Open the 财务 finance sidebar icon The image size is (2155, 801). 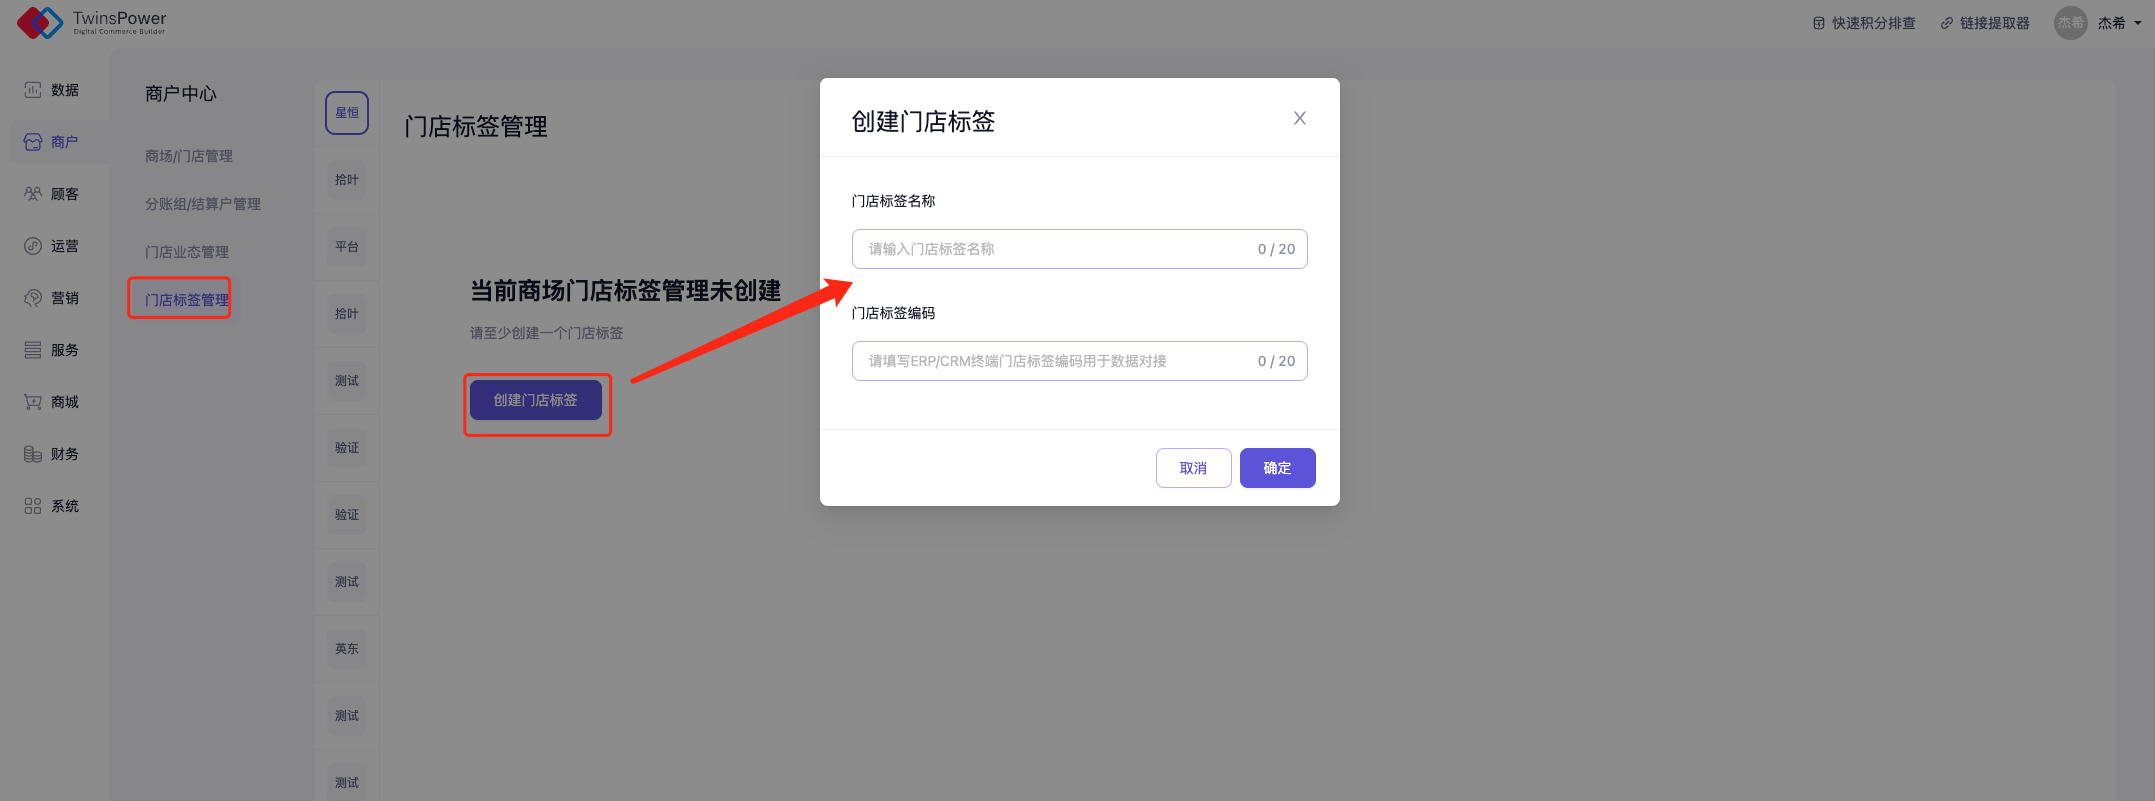coord(33,454)
